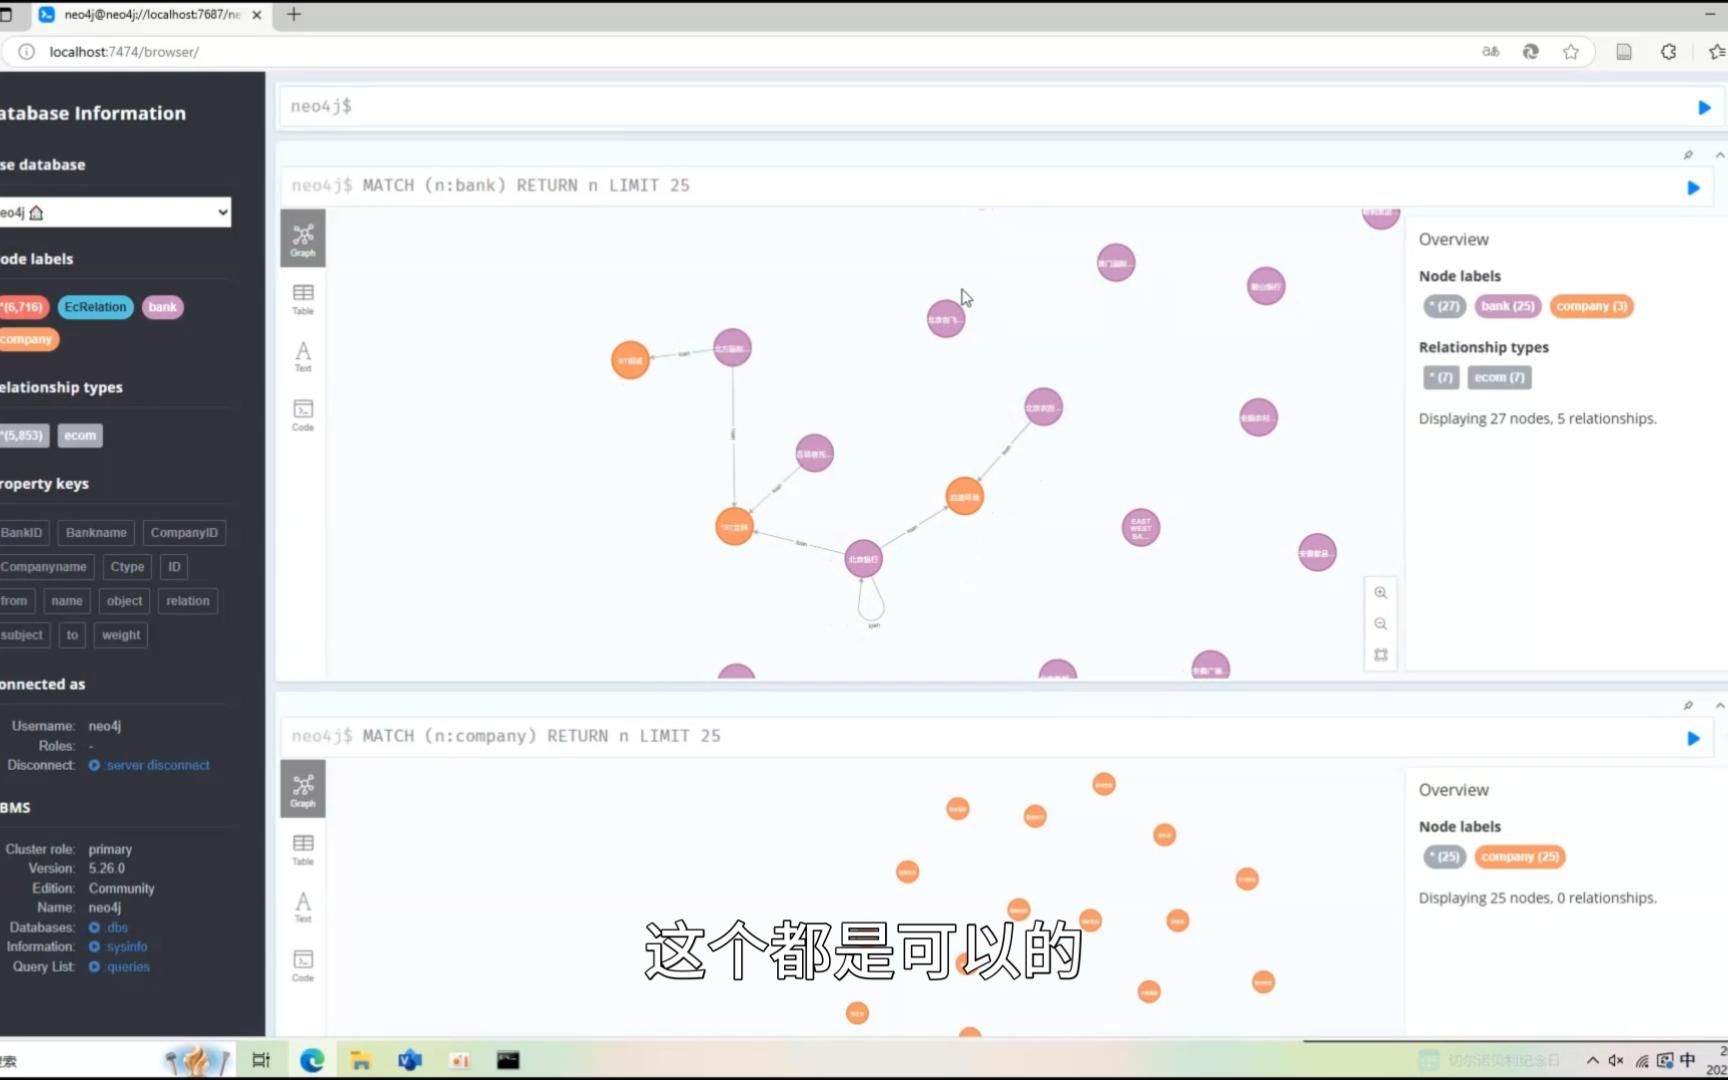Click *(27) all-nodes tag in bank overview

pos(1444,306)
